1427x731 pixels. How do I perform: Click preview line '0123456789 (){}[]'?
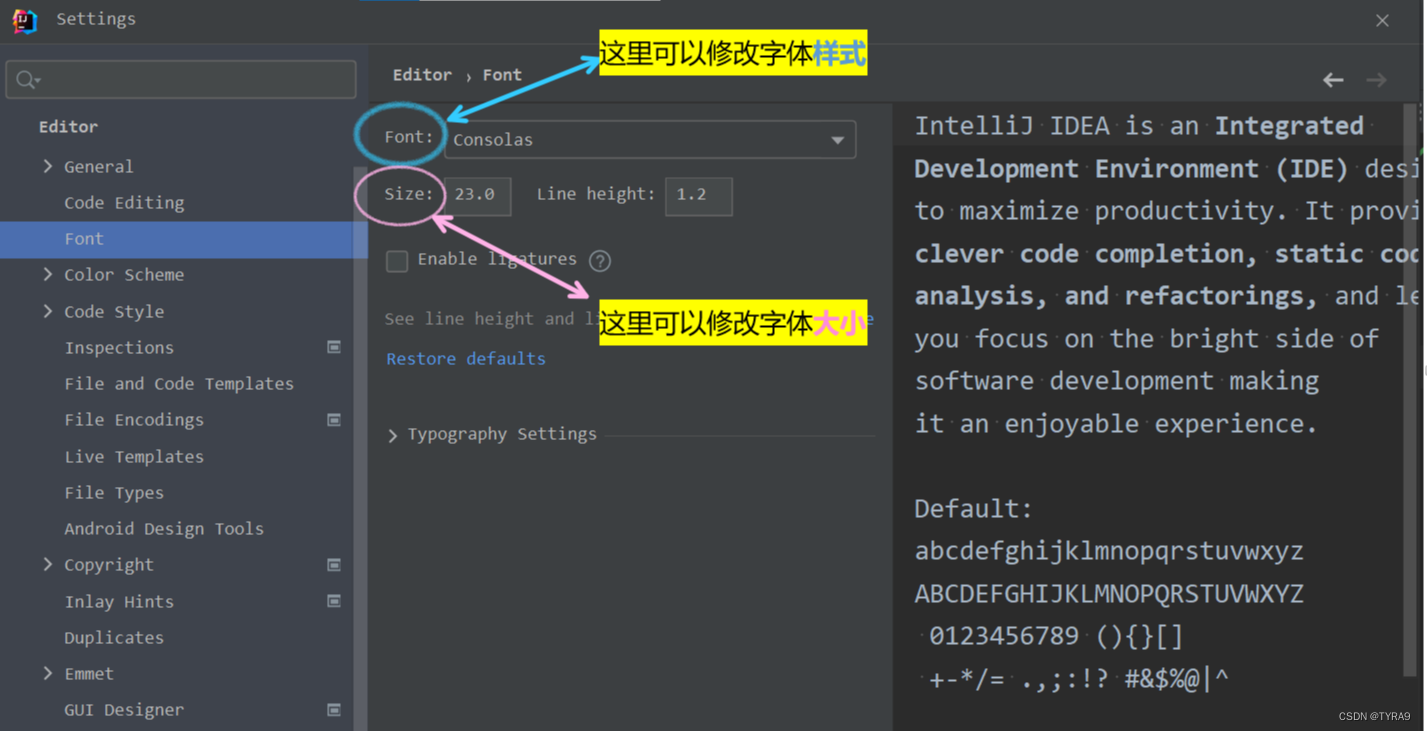(1056, 636)
